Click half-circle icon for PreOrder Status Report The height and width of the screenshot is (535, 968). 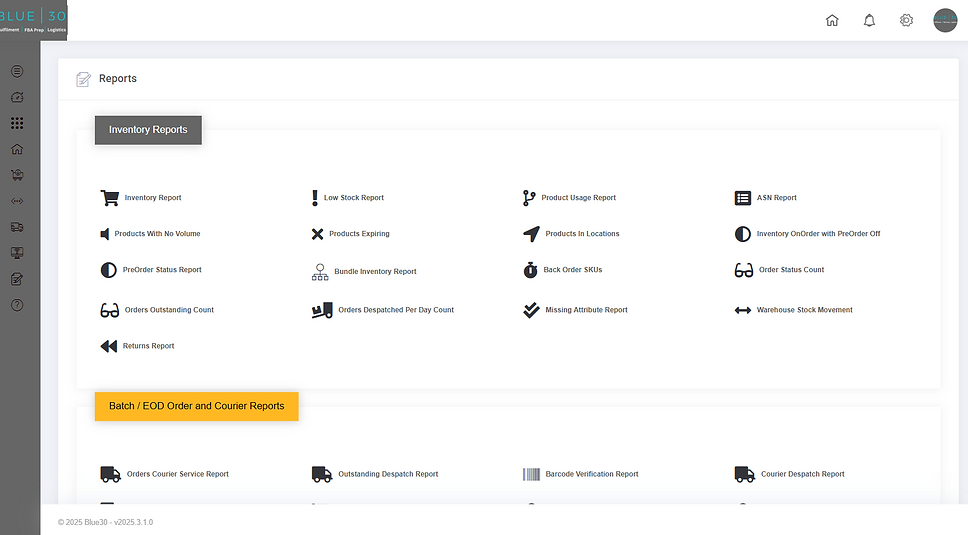click(x=109, y=270)
